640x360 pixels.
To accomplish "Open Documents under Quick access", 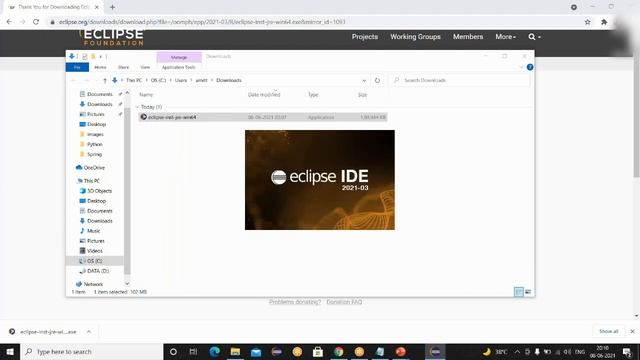I will click(x=100, y=94).
